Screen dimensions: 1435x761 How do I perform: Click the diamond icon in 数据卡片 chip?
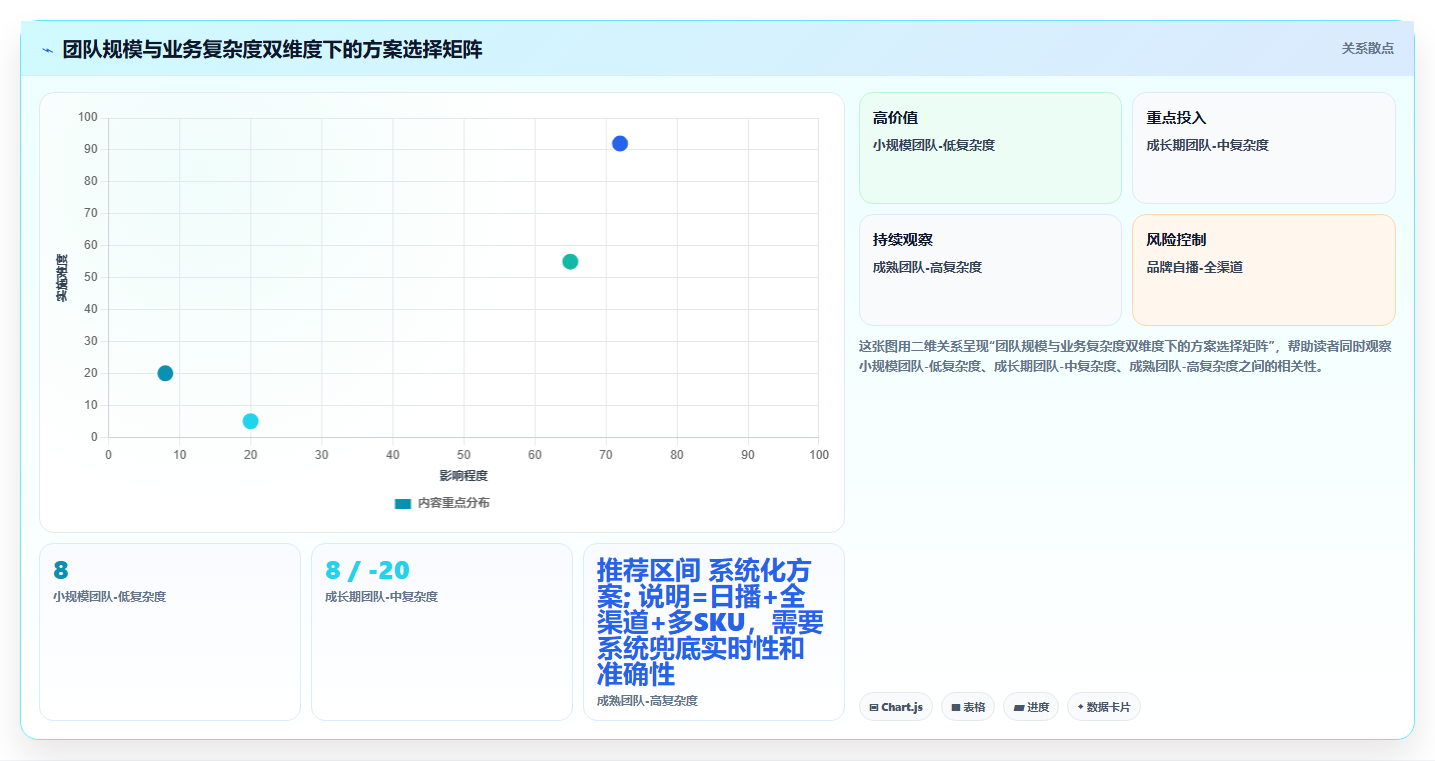click(x=1080, y=707)
